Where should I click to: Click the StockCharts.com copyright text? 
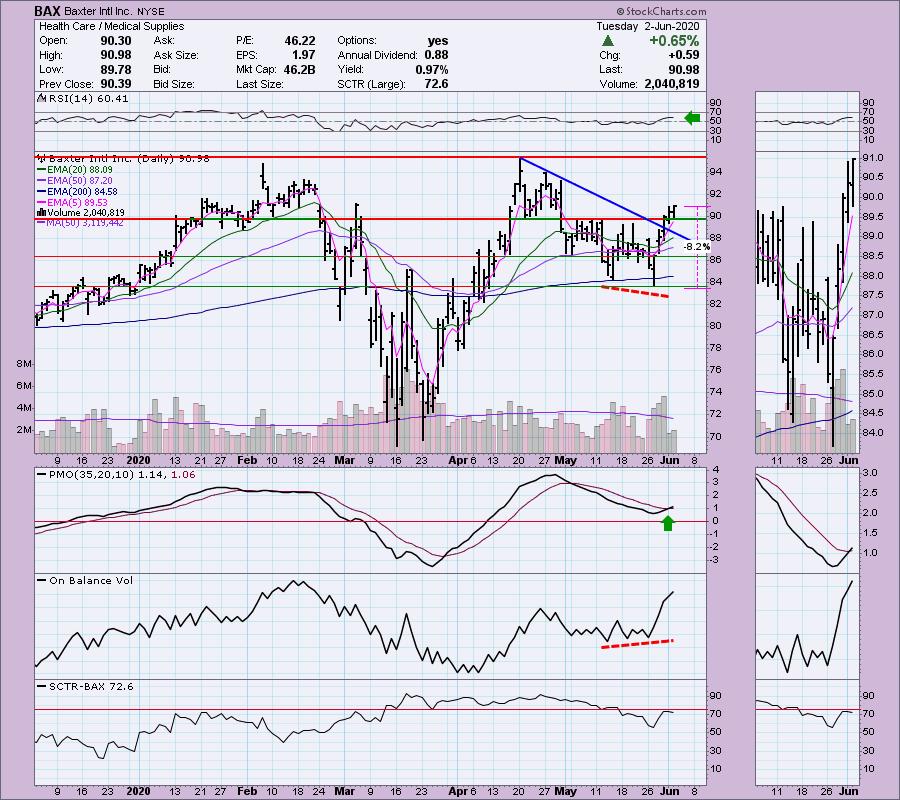[x=661, y=11]
